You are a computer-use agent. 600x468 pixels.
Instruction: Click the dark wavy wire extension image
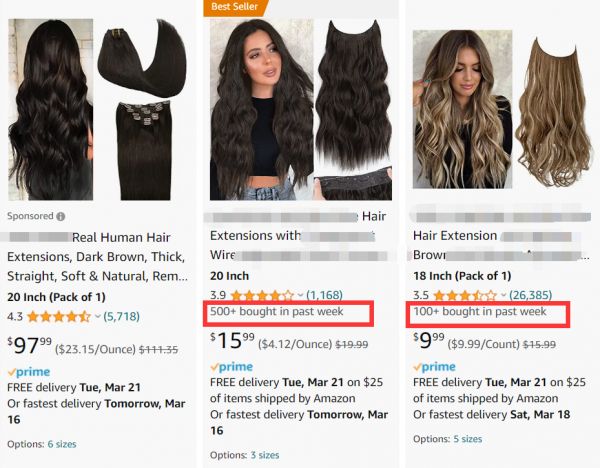(x=301, y=109)
